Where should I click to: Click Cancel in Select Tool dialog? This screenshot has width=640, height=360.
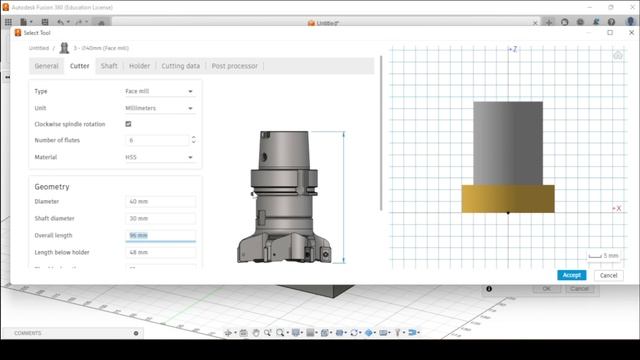click(609, 275)
